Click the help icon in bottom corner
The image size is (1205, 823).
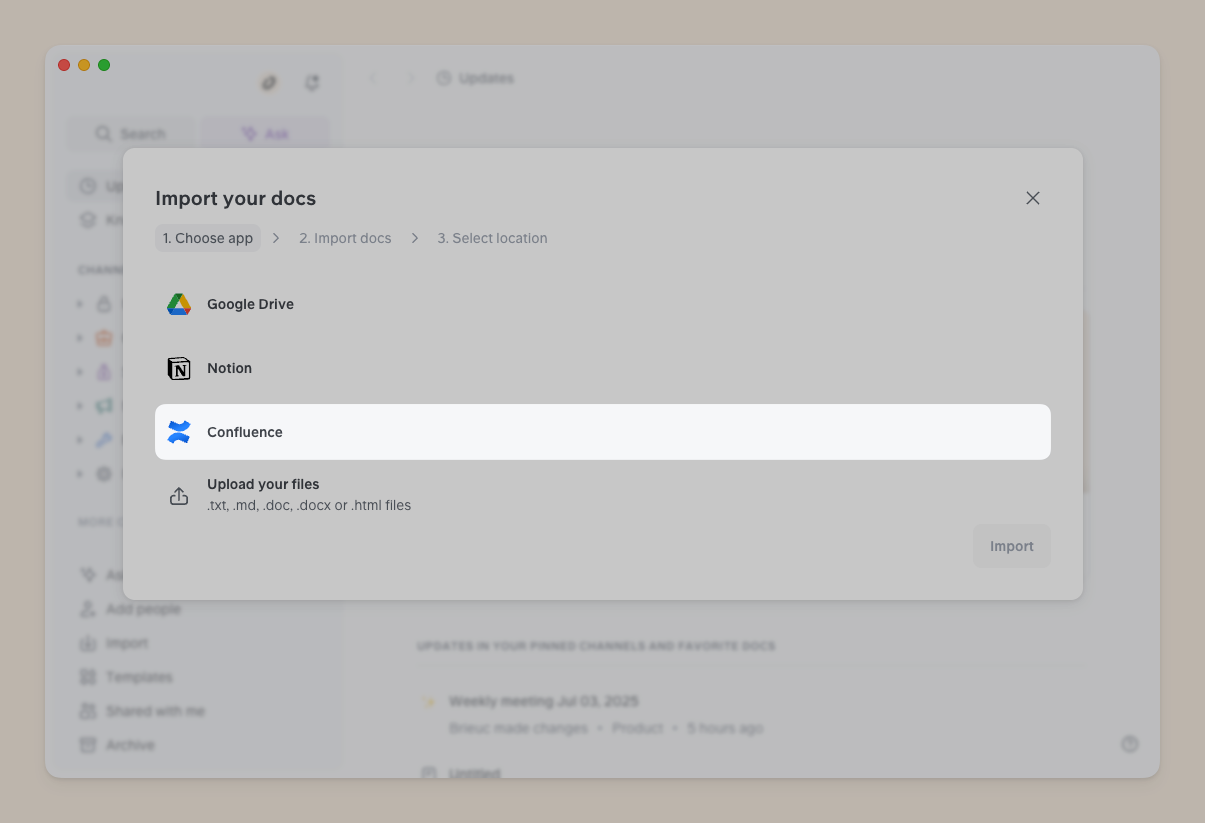tap(1130, 744)
